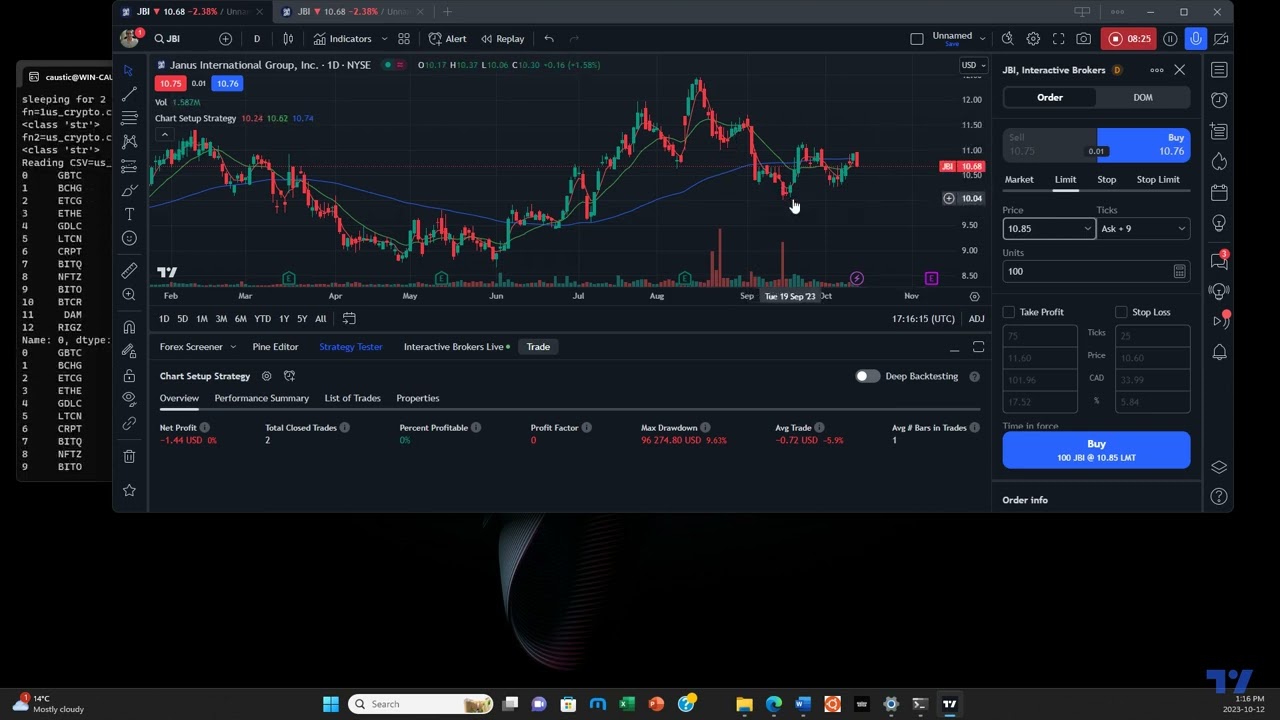Select the Market order type tab

[1019, 180]
